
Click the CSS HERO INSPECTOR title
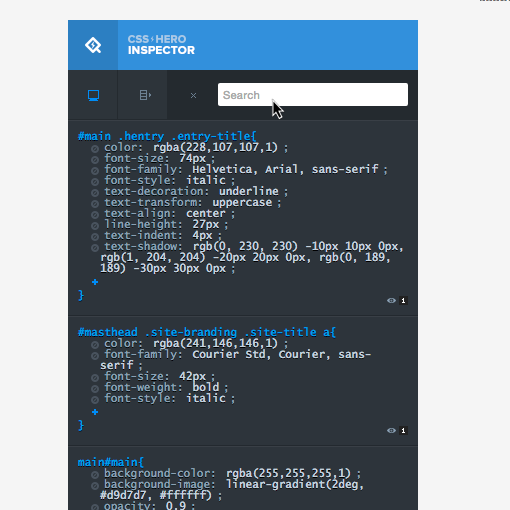[x=161, y=45]
